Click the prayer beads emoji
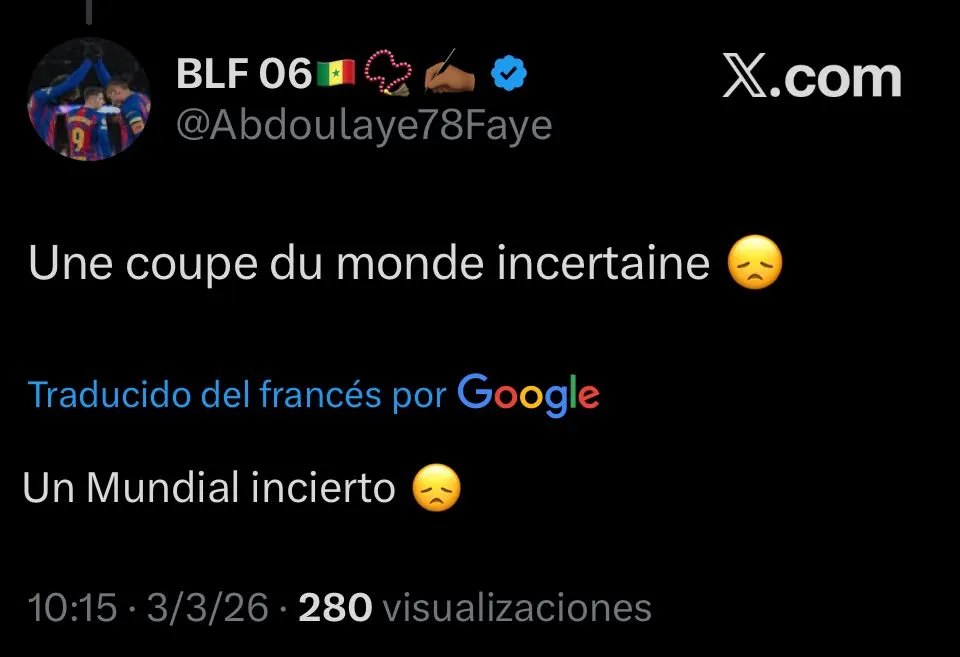The height and width of the screenshot is (657, 960). [x=388, y=72]
